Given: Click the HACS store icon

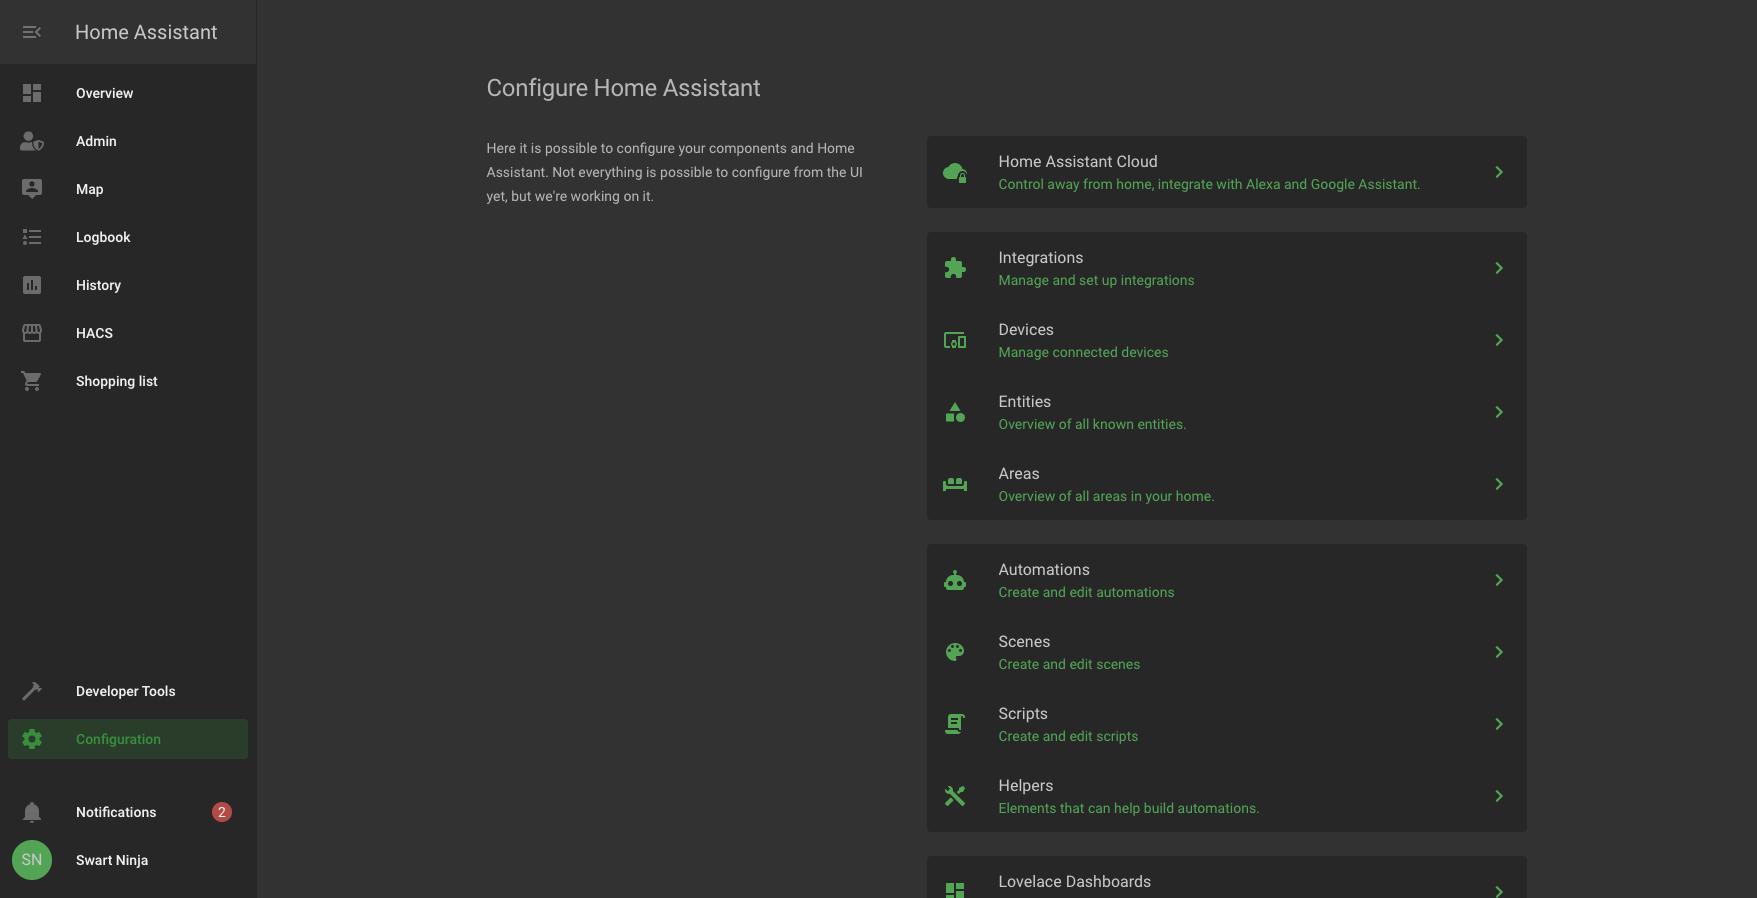Looking at the screenshot, I should [x=32, y=333].
